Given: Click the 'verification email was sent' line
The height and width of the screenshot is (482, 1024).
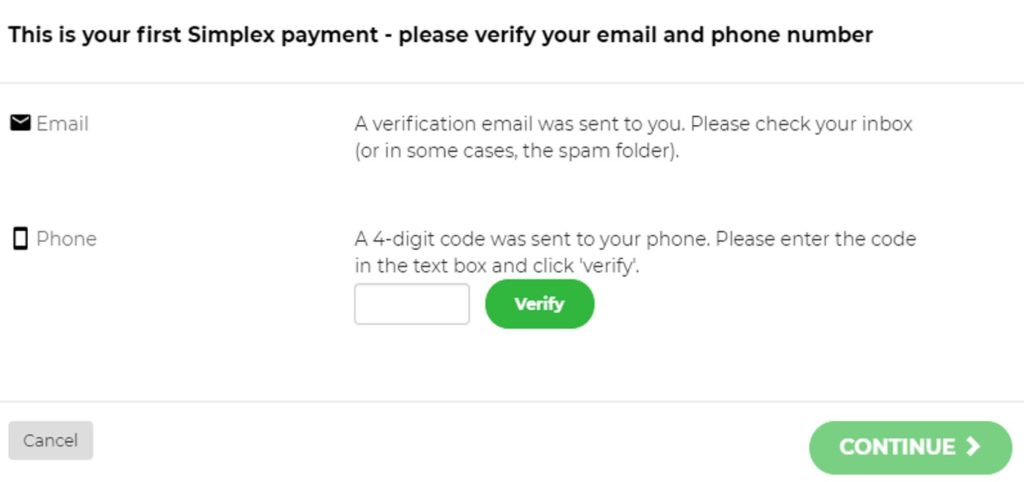Looking at the screenshot, I should (633, 123).
